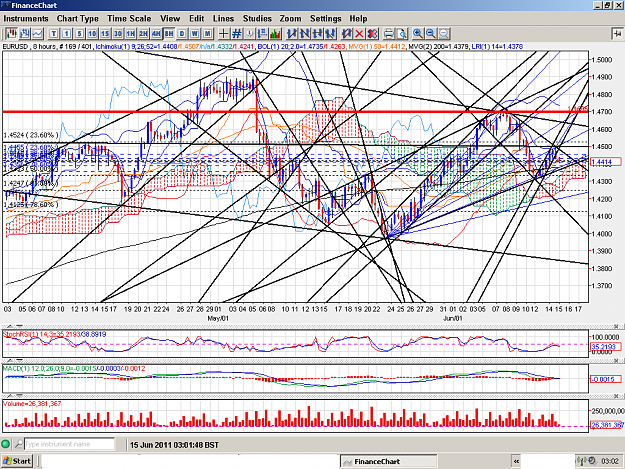Click the pin icon at toolbar right

tap(617, 33)
